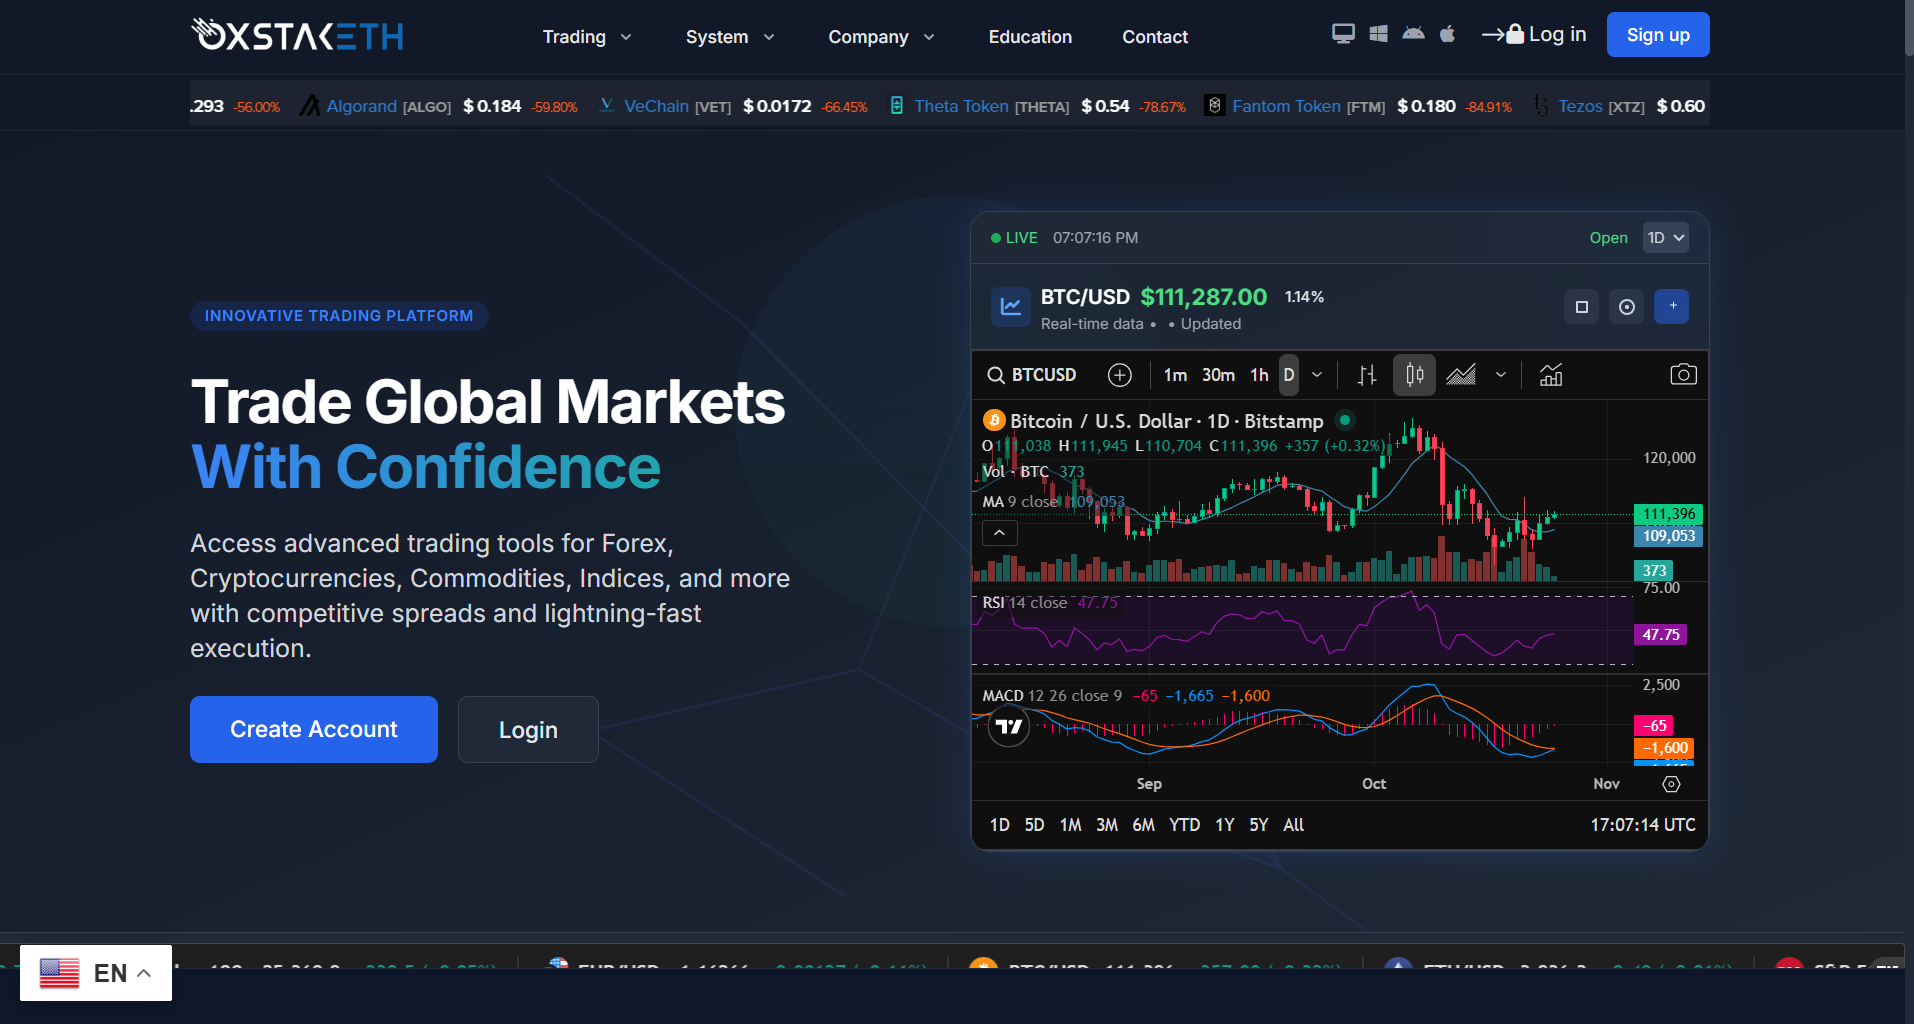
Task: Open the 1D interval dropdown next to Open
Action: [x=1666, y=238]
